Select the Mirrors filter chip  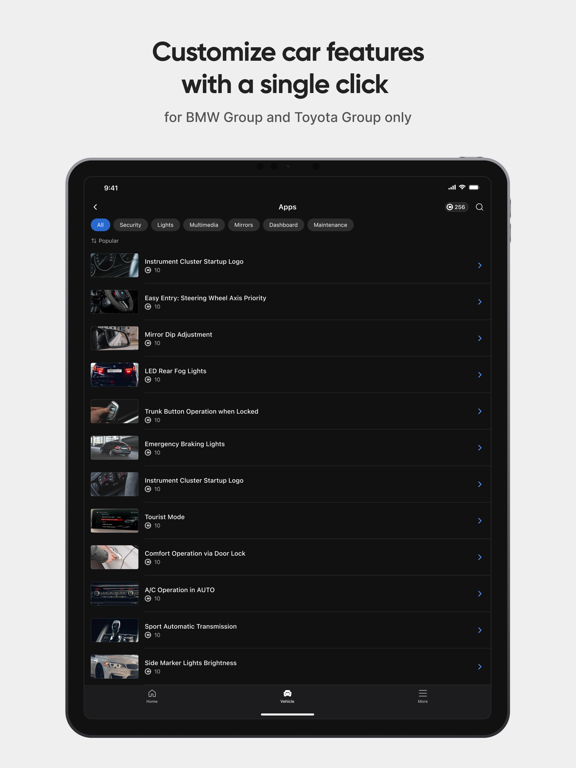243,225
